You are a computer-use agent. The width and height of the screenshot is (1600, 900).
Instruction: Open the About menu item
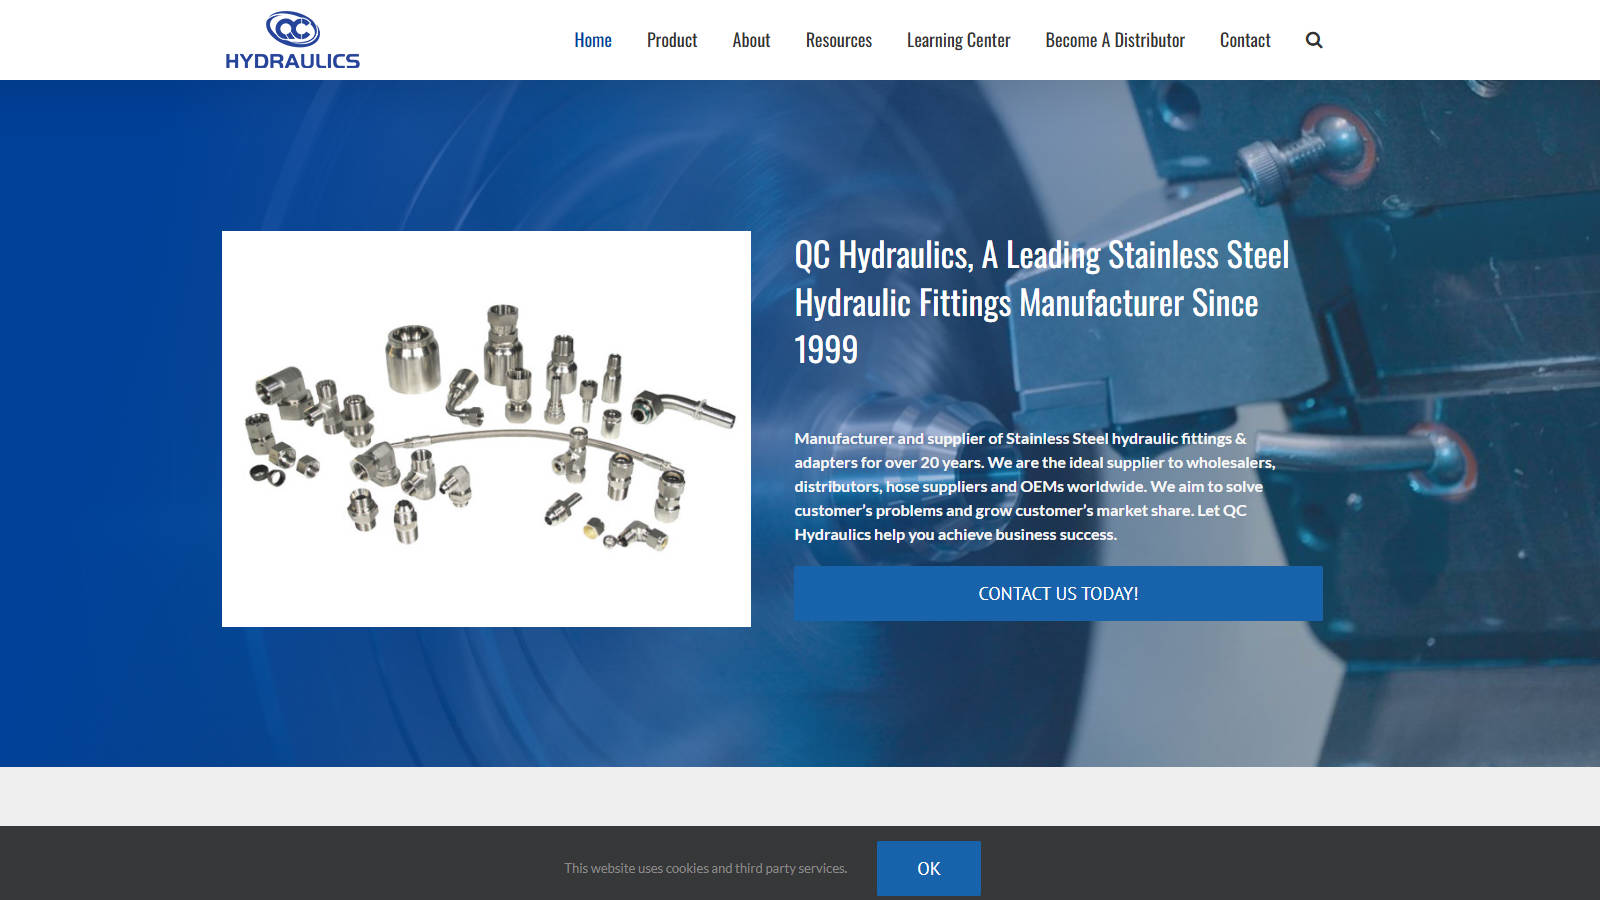[x=751, y=40]
